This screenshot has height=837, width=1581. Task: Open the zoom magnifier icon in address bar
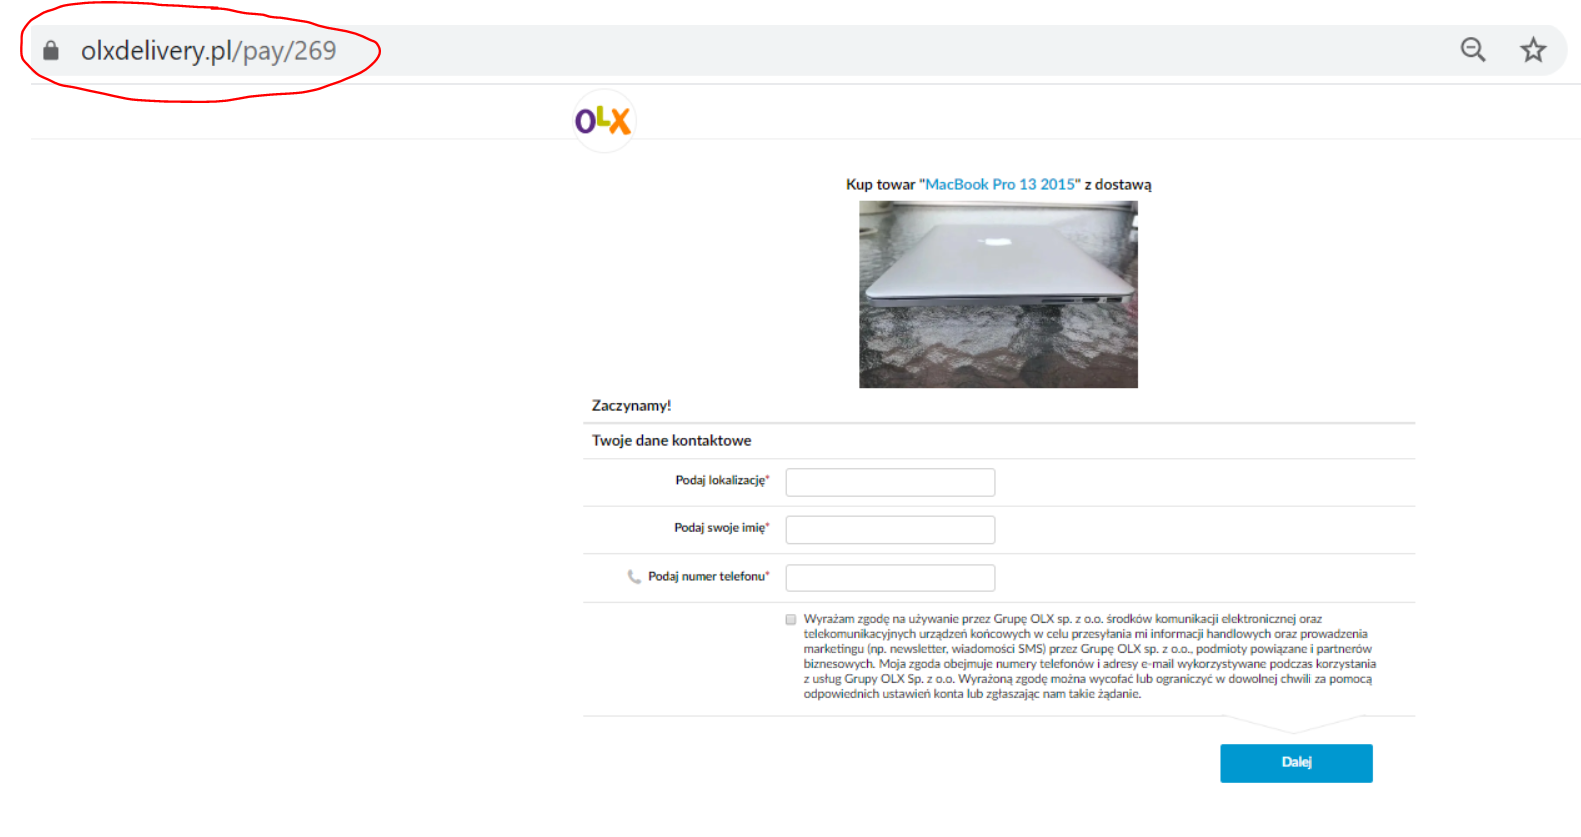click(1473, 50)
